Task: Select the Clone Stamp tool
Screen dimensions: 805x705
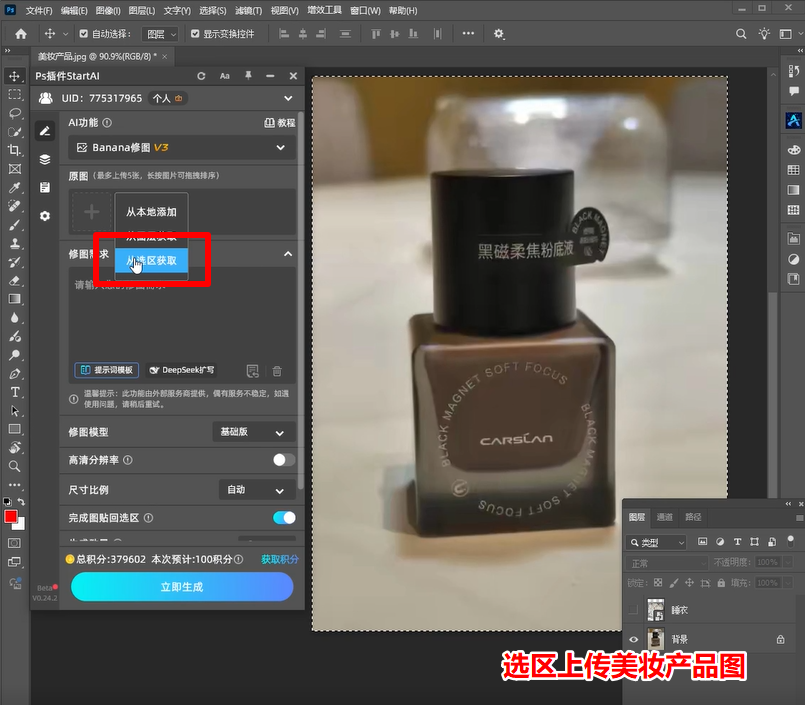Action: [x=14, y=243]
